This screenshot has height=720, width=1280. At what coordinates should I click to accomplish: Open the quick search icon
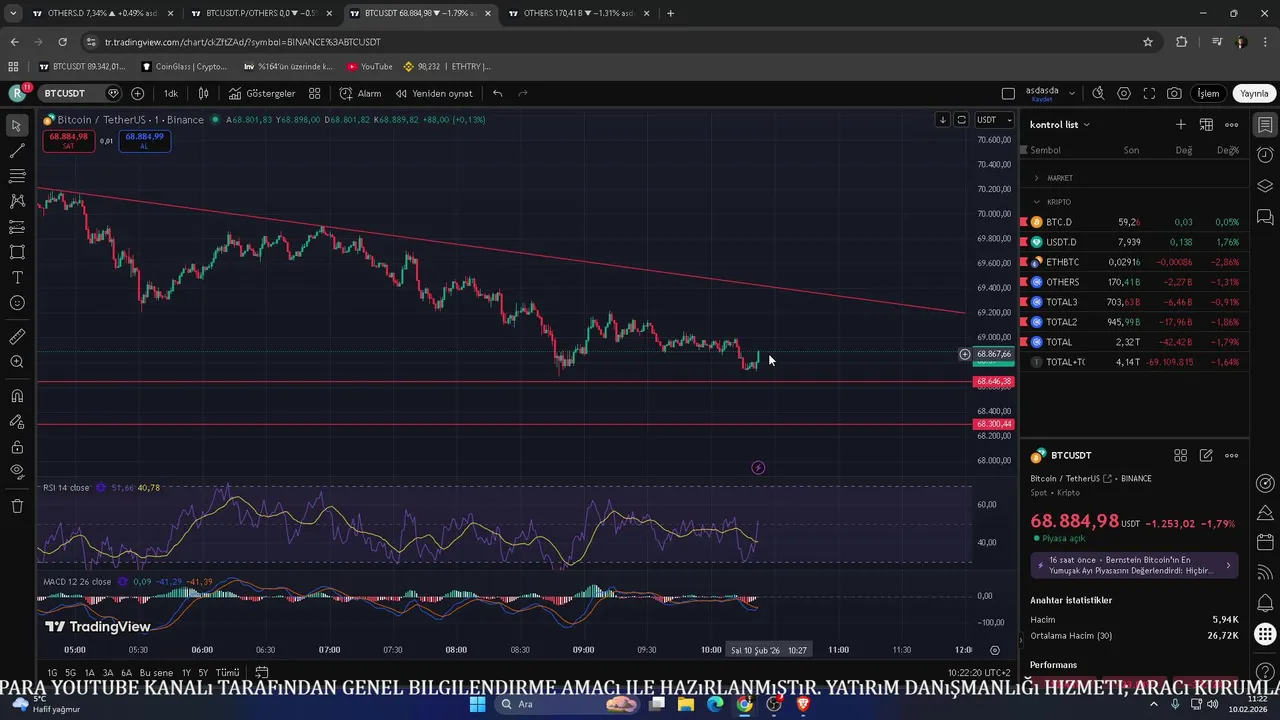click(1098, 93)
